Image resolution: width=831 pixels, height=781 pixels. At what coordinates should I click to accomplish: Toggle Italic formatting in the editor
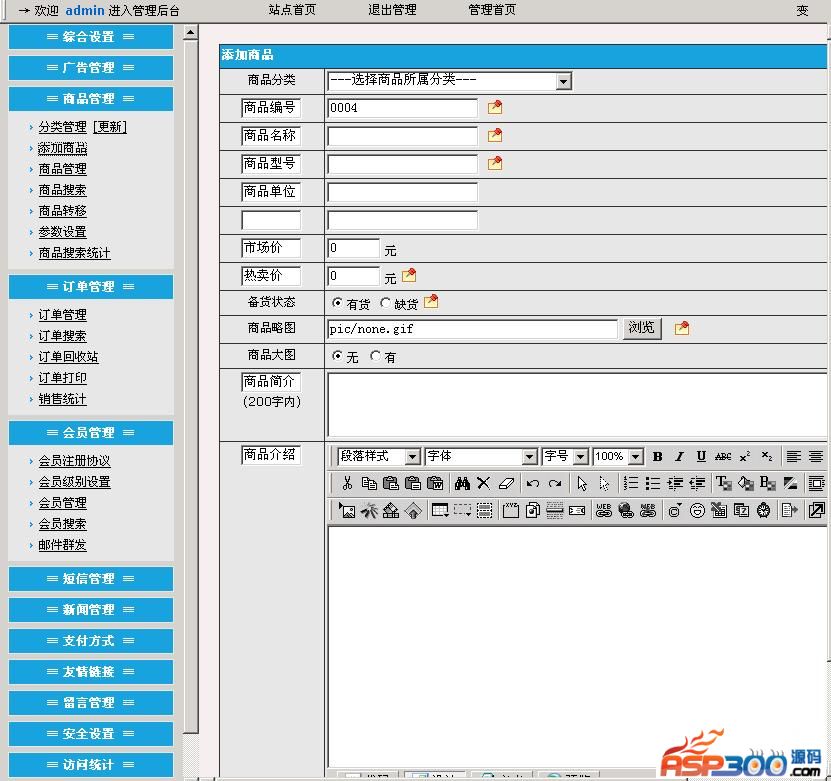click(x=679, y=457)
